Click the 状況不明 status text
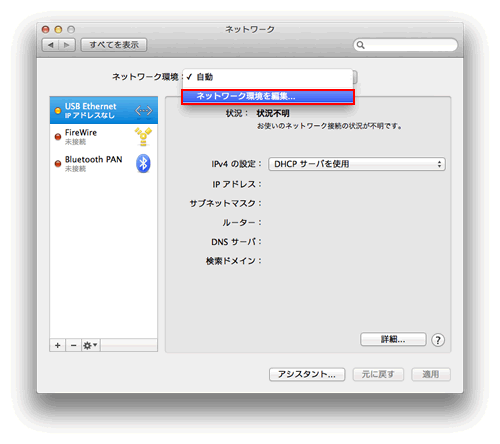Viewport: 500px width, 444px height. pyautogui.click(x=273, y=113)
